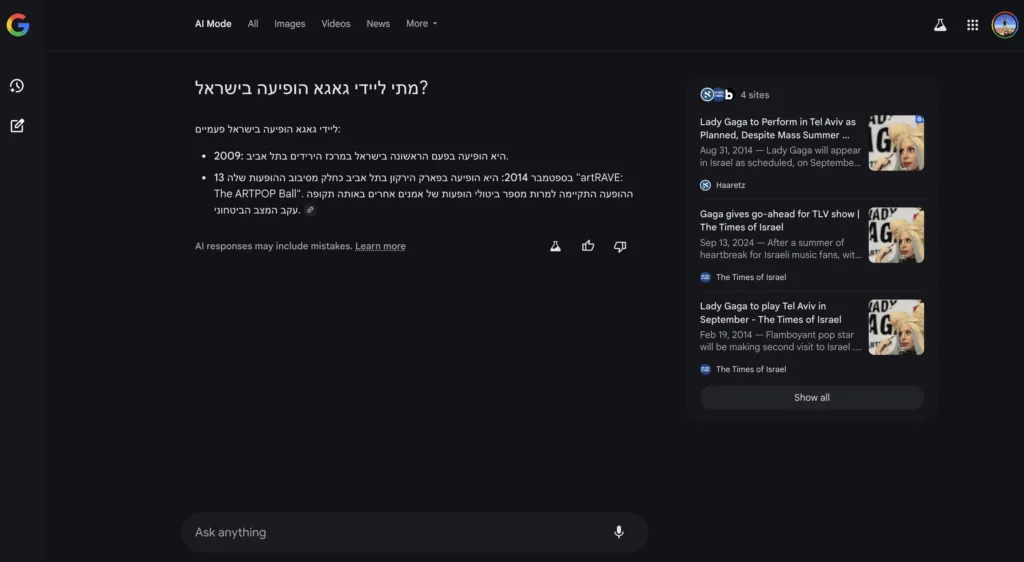Click the Ask anything input field

tap(415, 532)
